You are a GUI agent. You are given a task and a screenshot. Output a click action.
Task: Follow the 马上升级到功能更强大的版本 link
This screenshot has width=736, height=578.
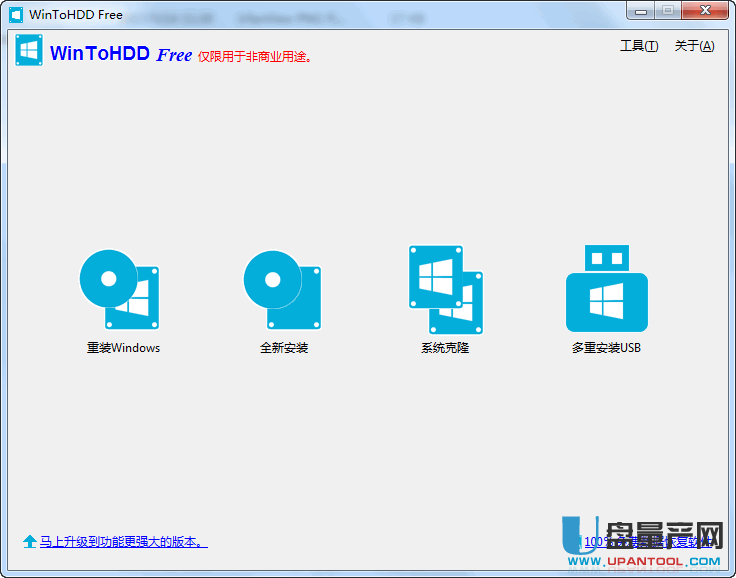click(123, 542)
